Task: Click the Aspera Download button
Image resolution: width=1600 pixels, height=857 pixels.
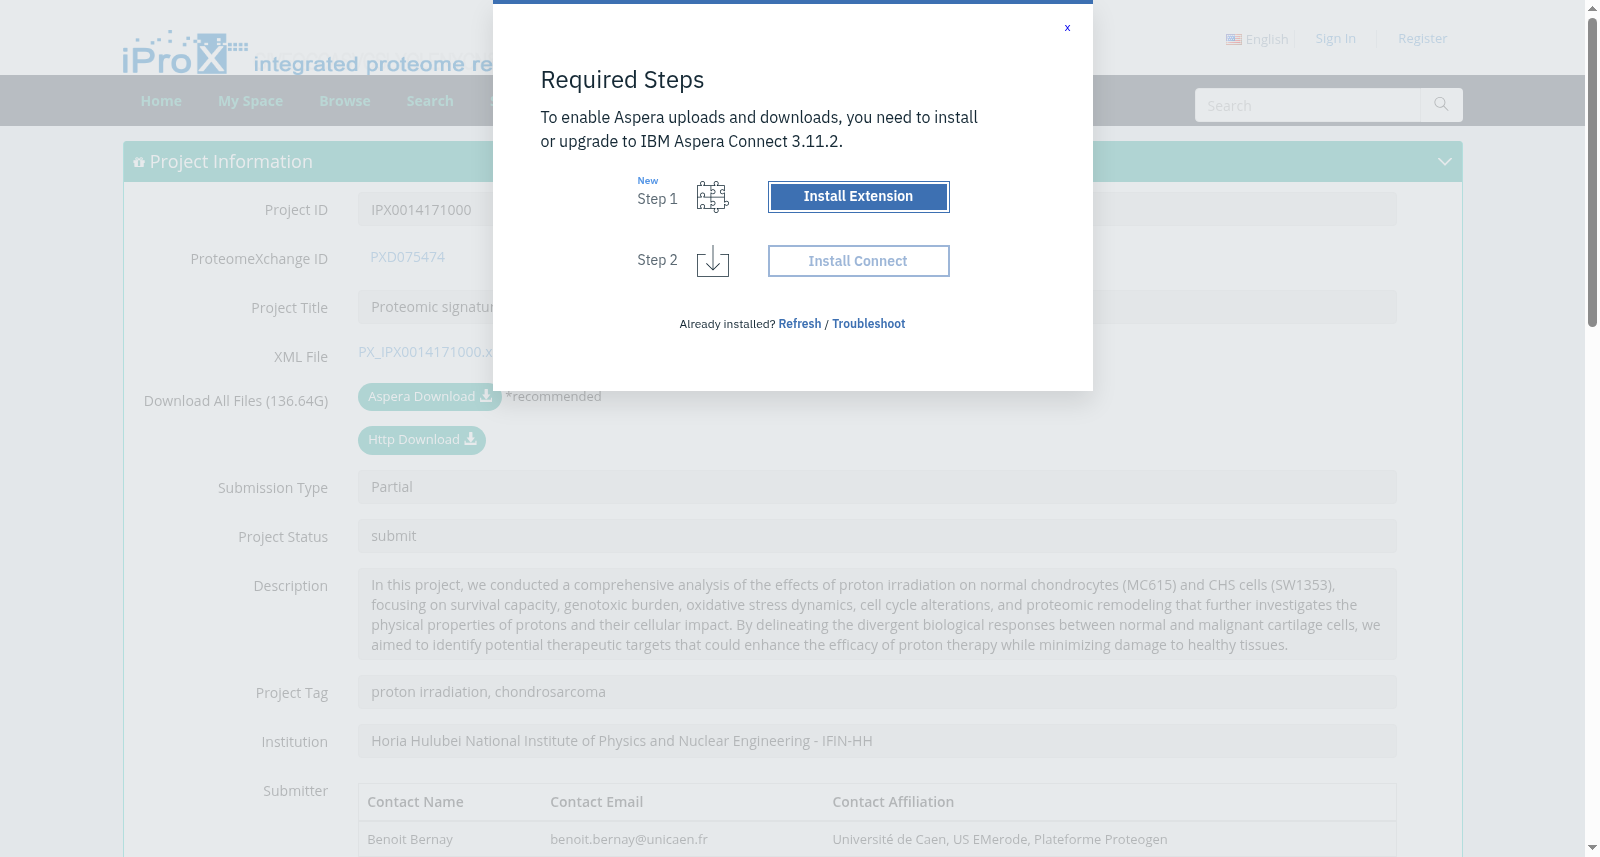Action: 430,397
